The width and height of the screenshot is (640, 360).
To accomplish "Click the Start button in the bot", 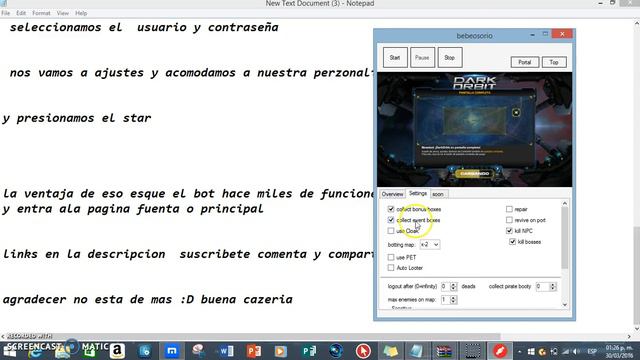I will tap(395, 58).
